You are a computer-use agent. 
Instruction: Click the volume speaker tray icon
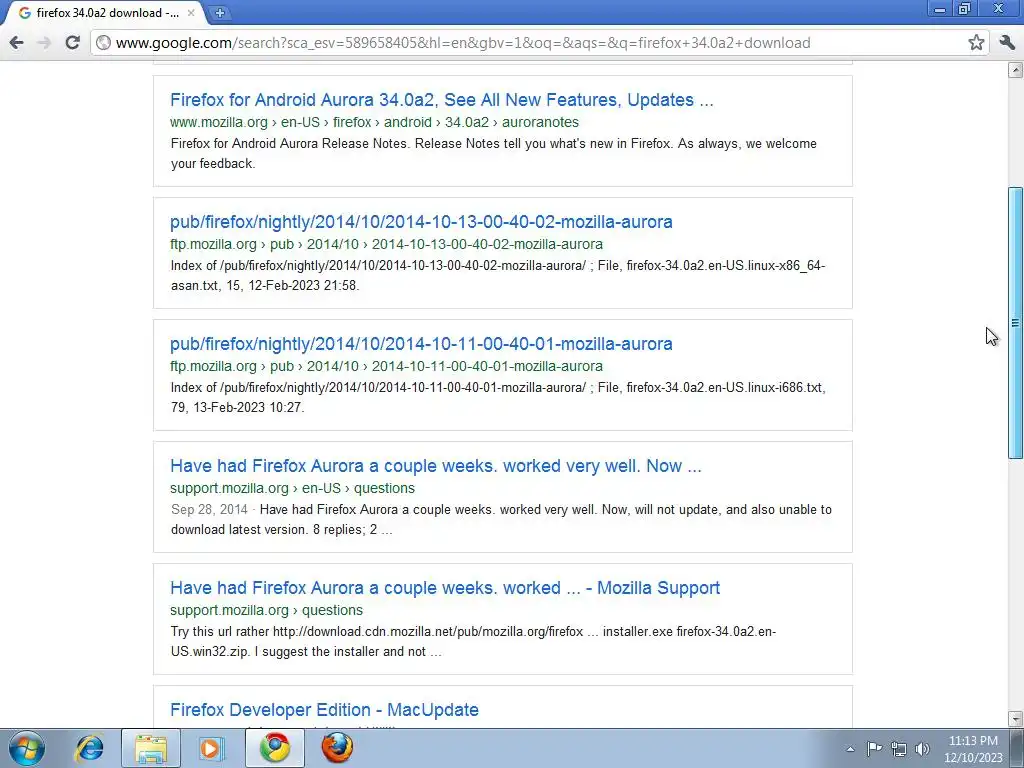coord(922,749)
